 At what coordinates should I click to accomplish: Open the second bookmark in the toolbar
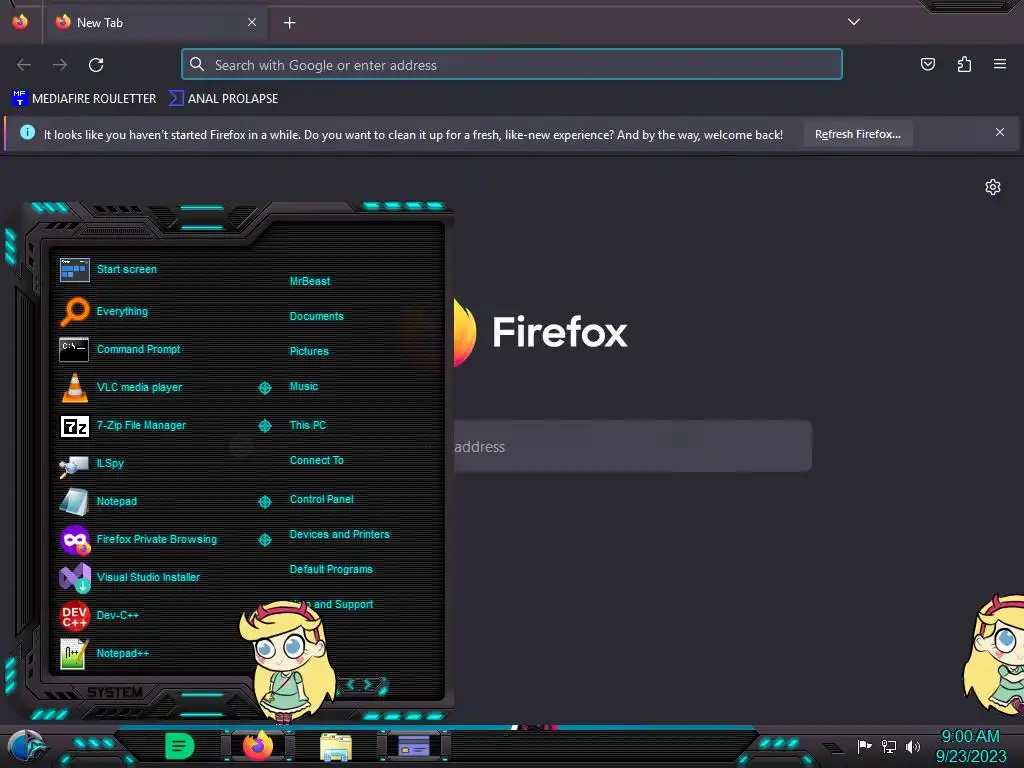tap(223, 99)
